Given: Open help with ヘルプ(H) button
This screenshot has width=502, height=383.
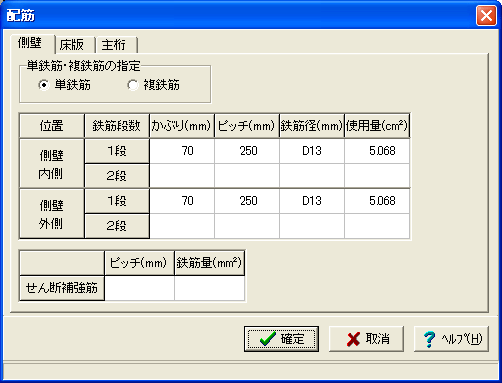Looking at the screenshot, I should point(451,339).
